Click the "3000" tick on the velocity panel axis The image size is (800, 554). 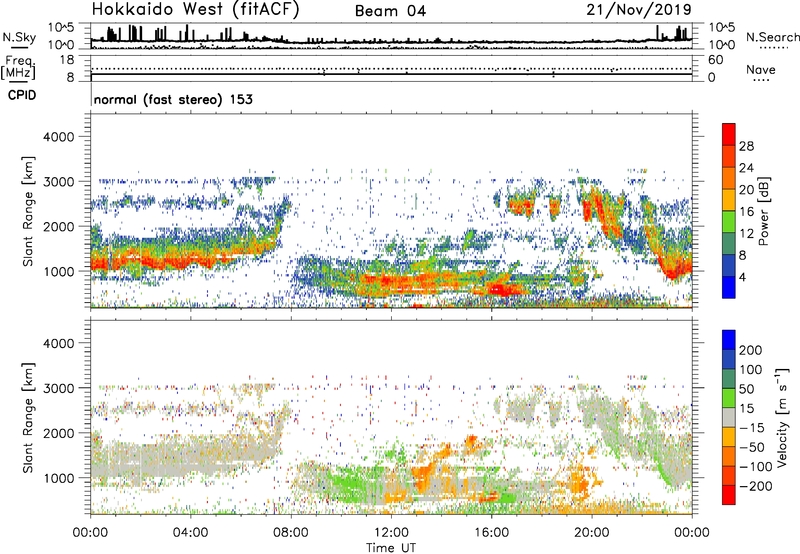(58, 388)
